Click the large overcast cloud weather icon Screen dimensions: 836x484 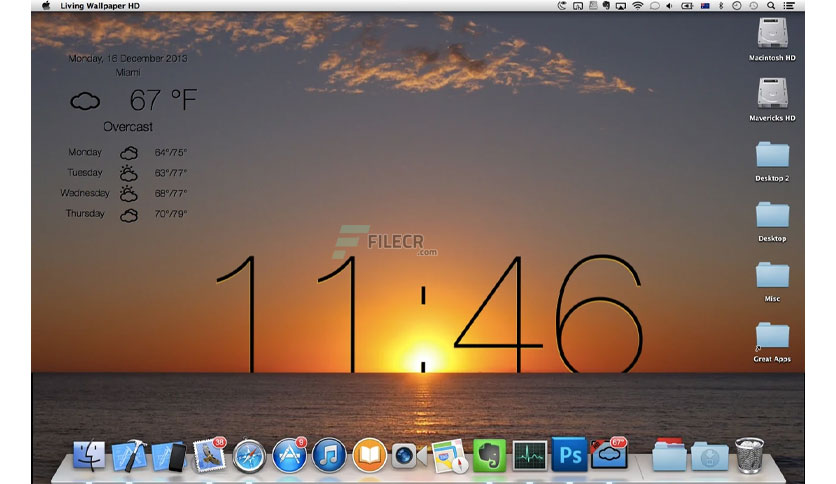click(85, 101)
